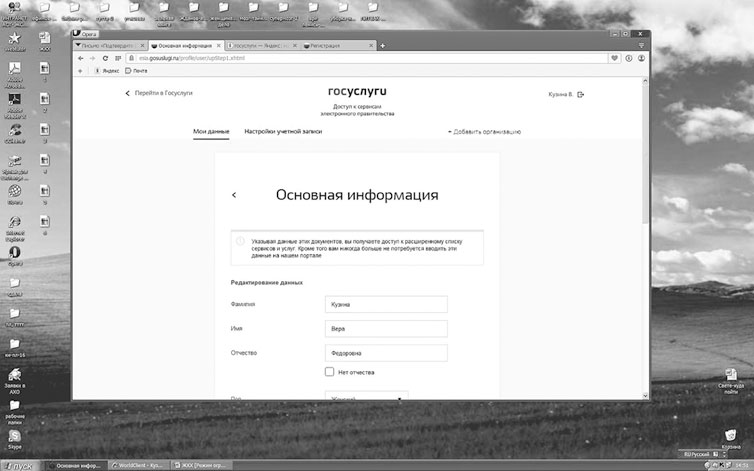Reload the page with the refresh icon
Screen dimensions: 754x471
(106, 58)
